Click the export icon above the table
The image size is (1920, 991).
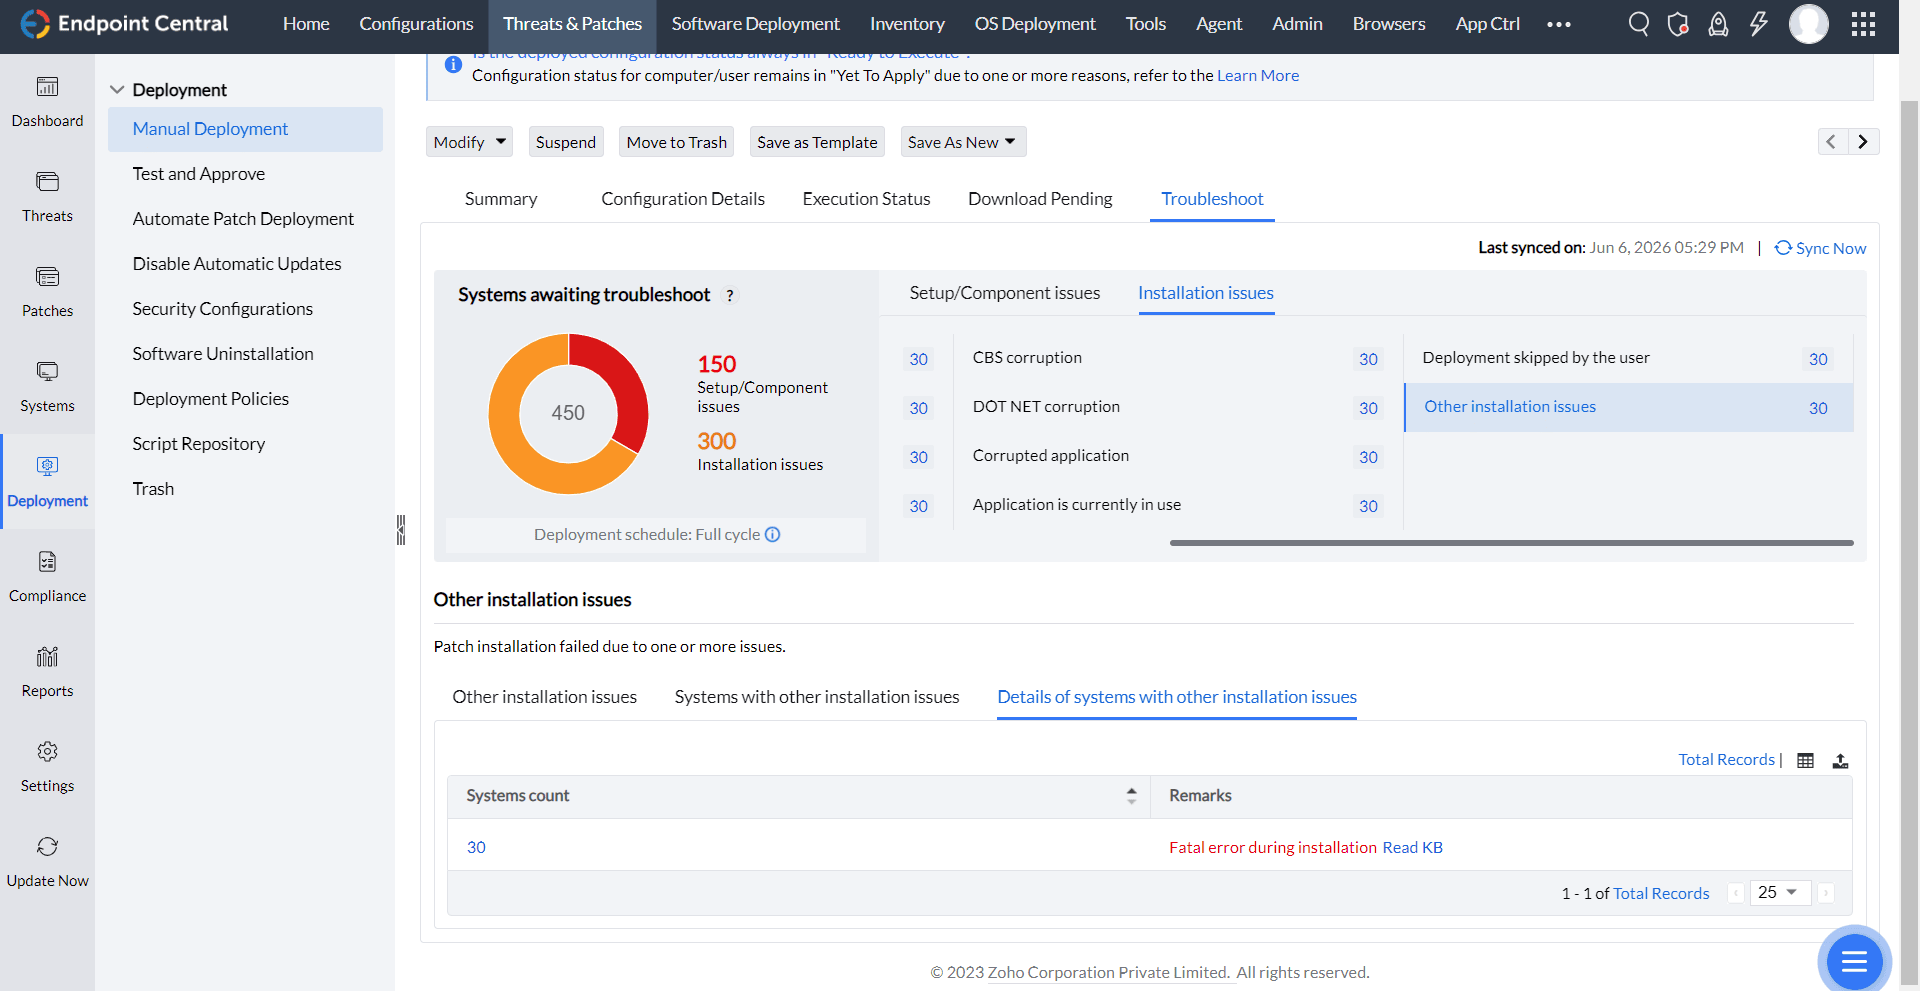pyautogui.click(x=1840, y=761)
